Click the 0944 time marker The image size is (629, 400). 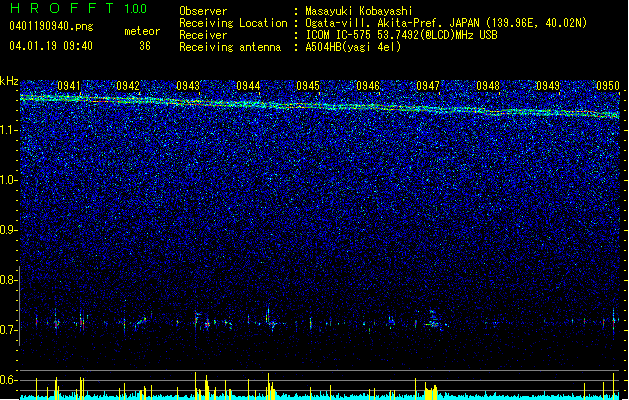[248, 86]
